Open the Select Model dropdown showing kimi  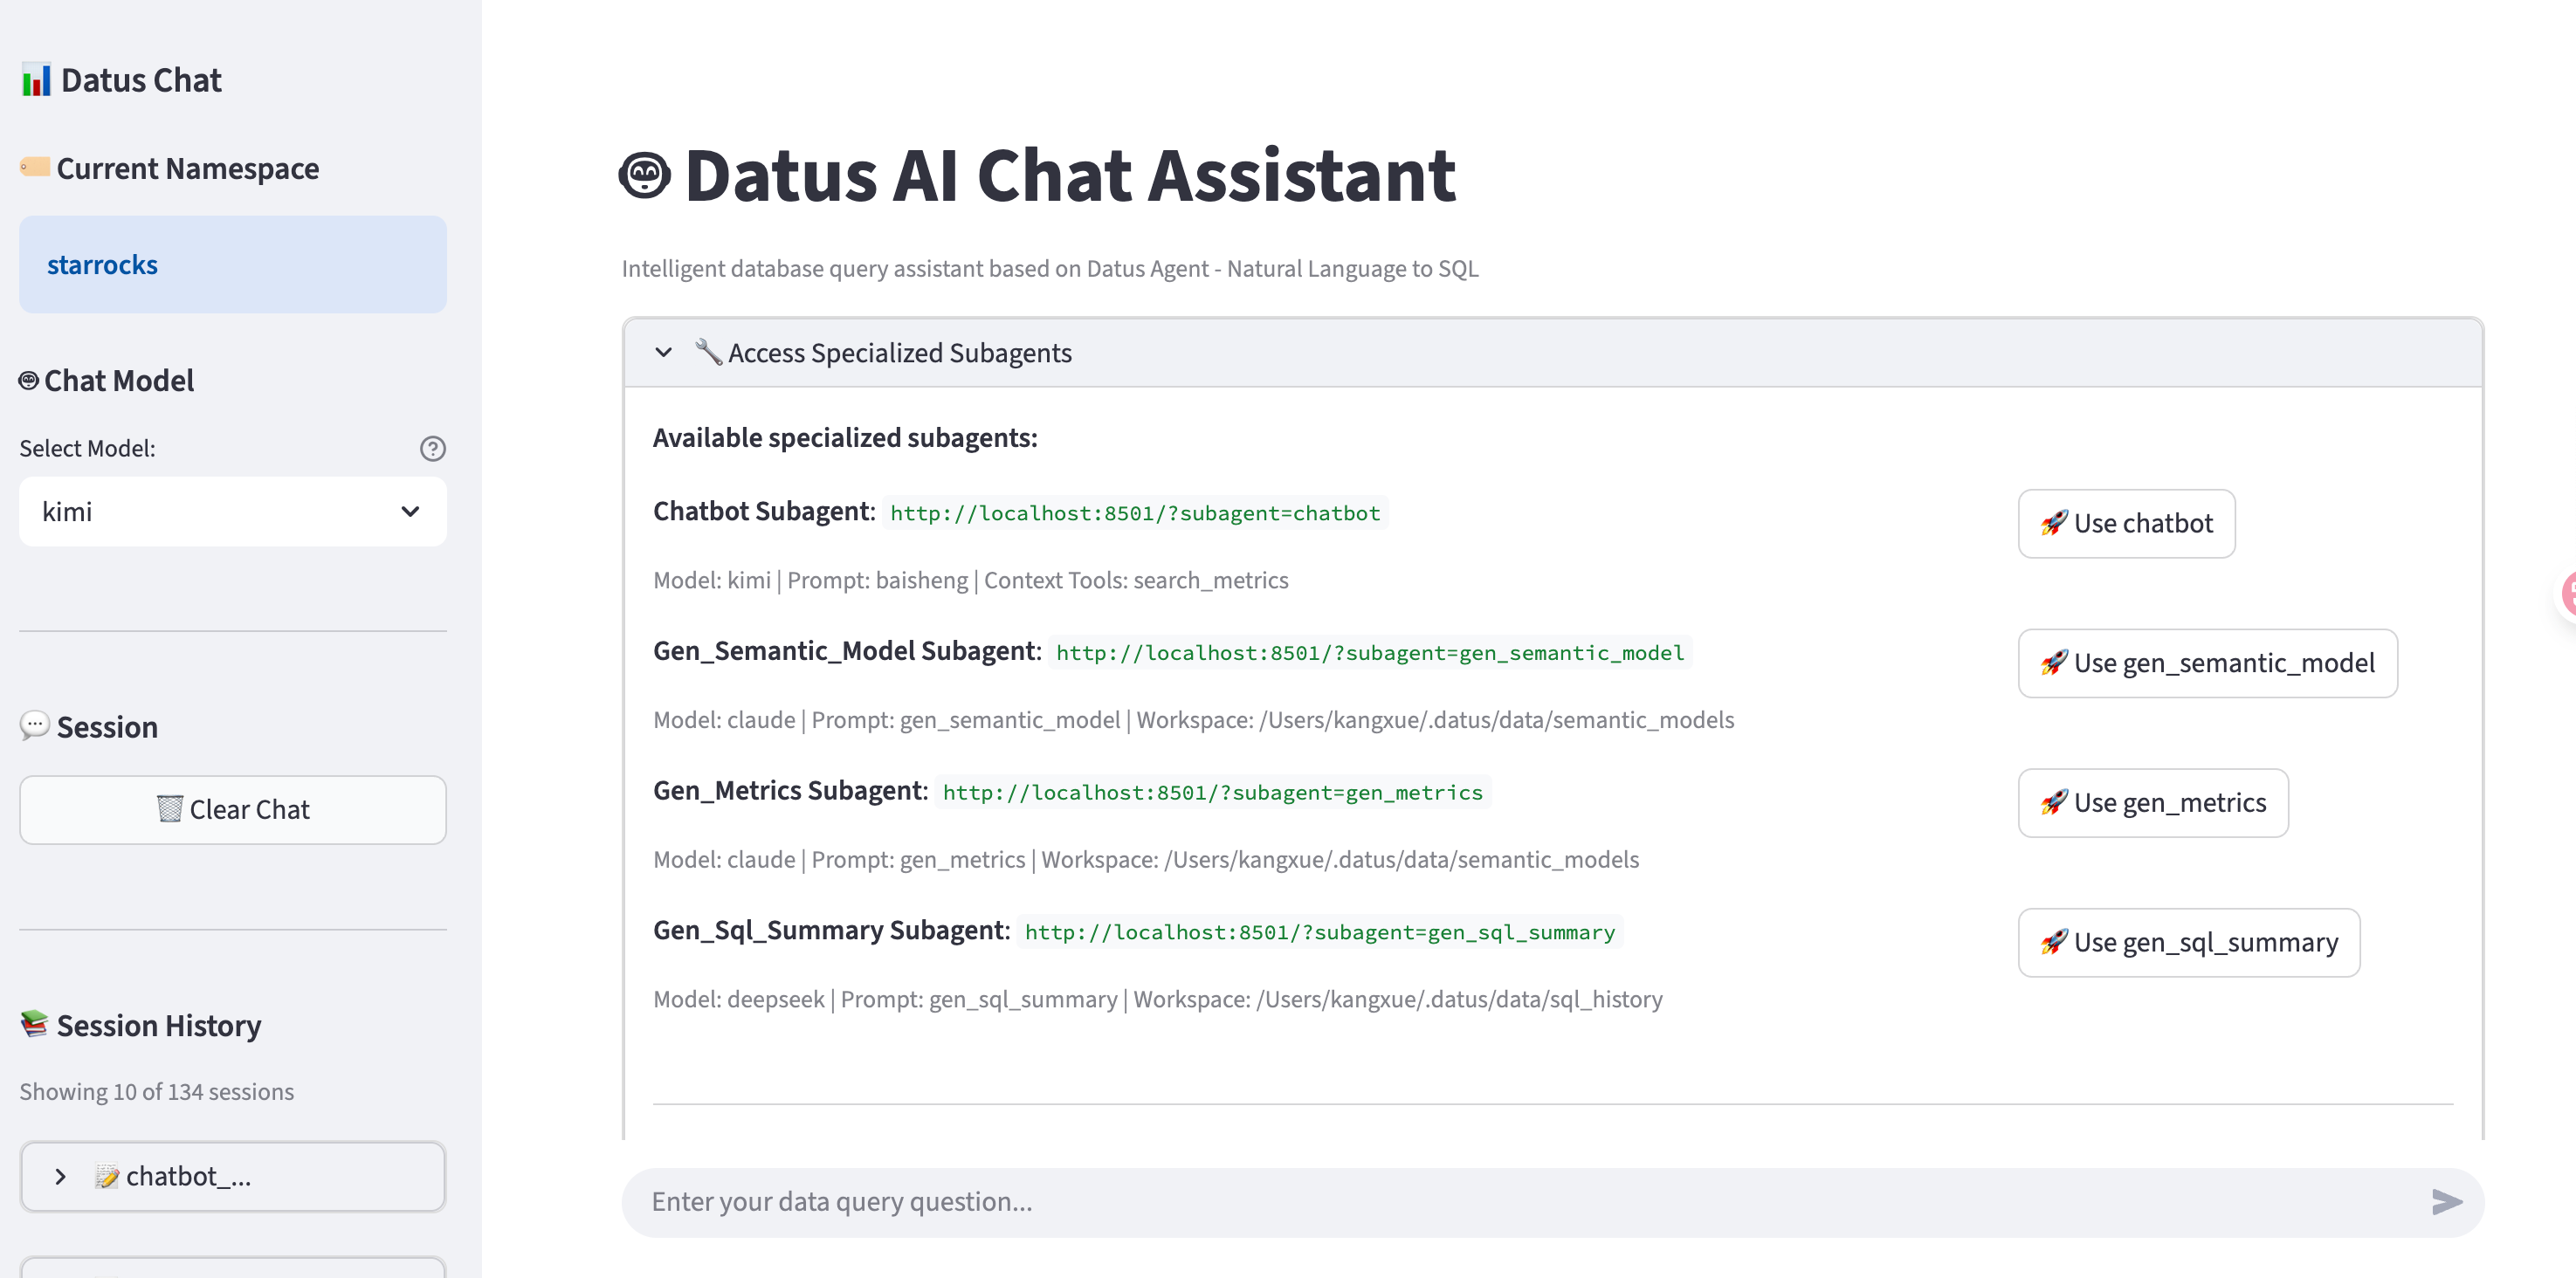(232, 512)
